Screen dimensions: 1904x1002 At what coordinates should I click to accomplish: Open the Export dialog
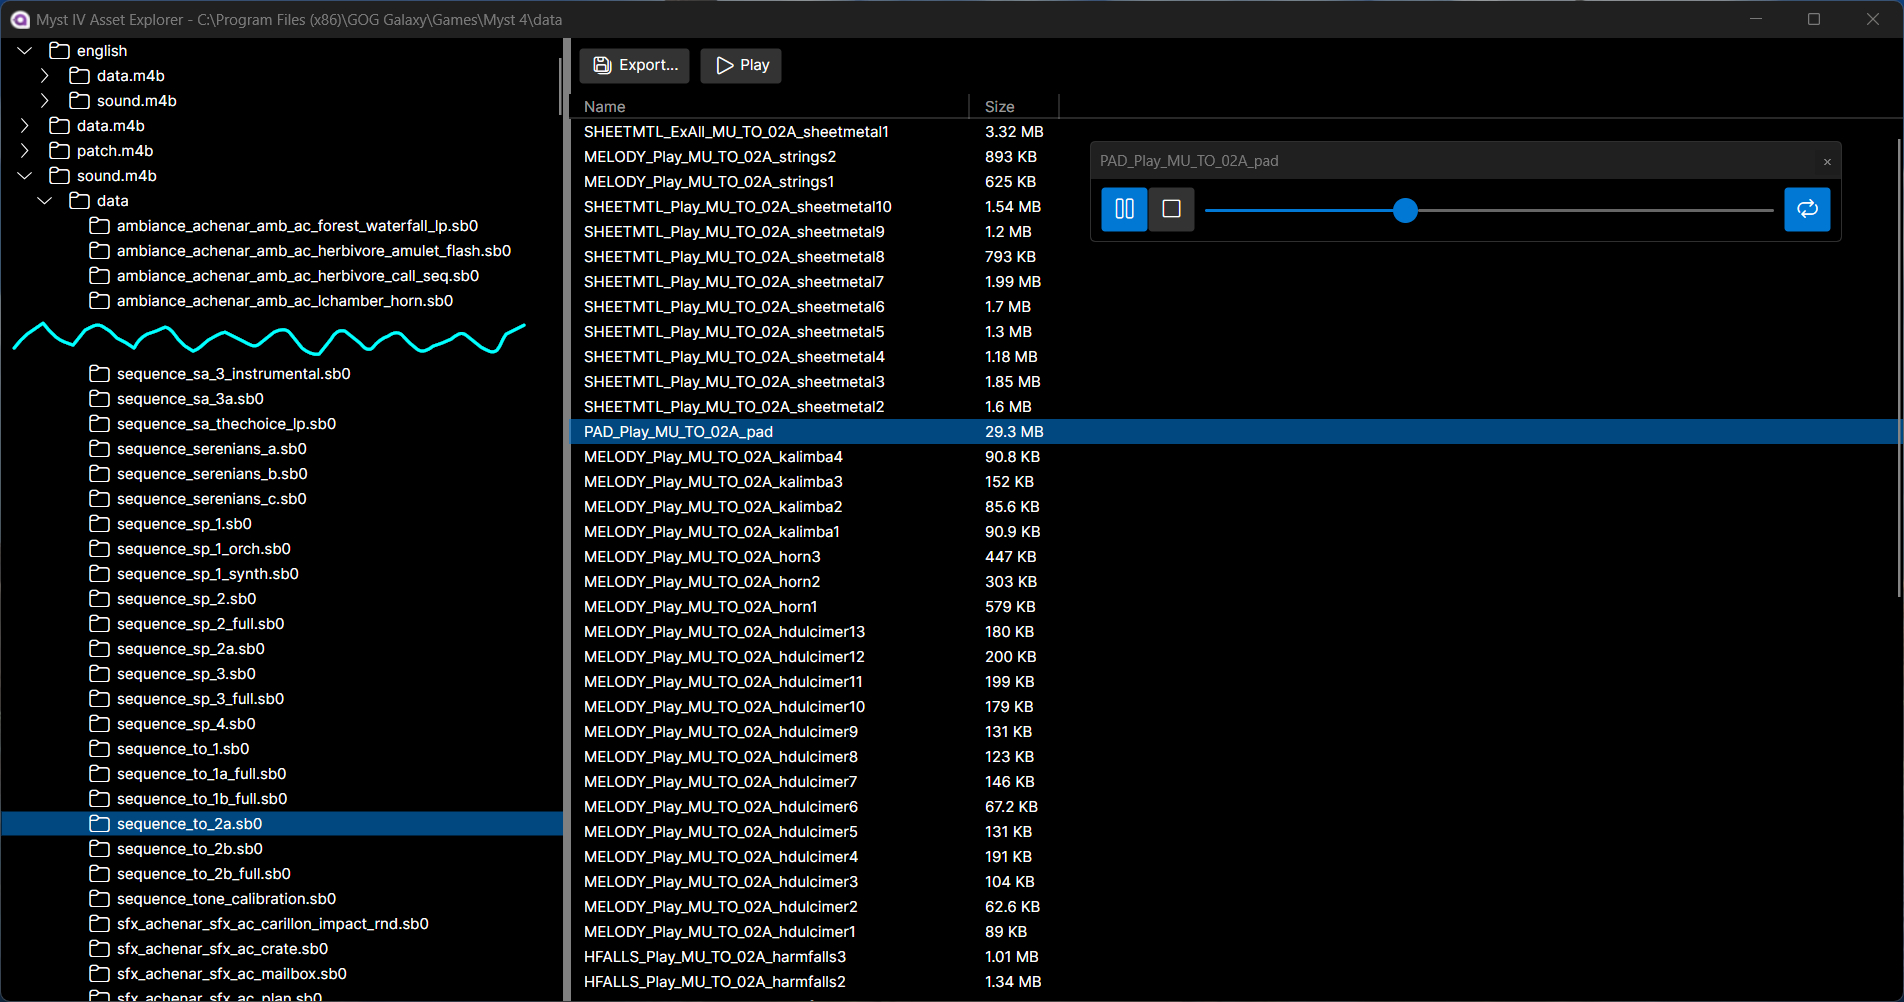pyautogui.click(x=635, y=65)
